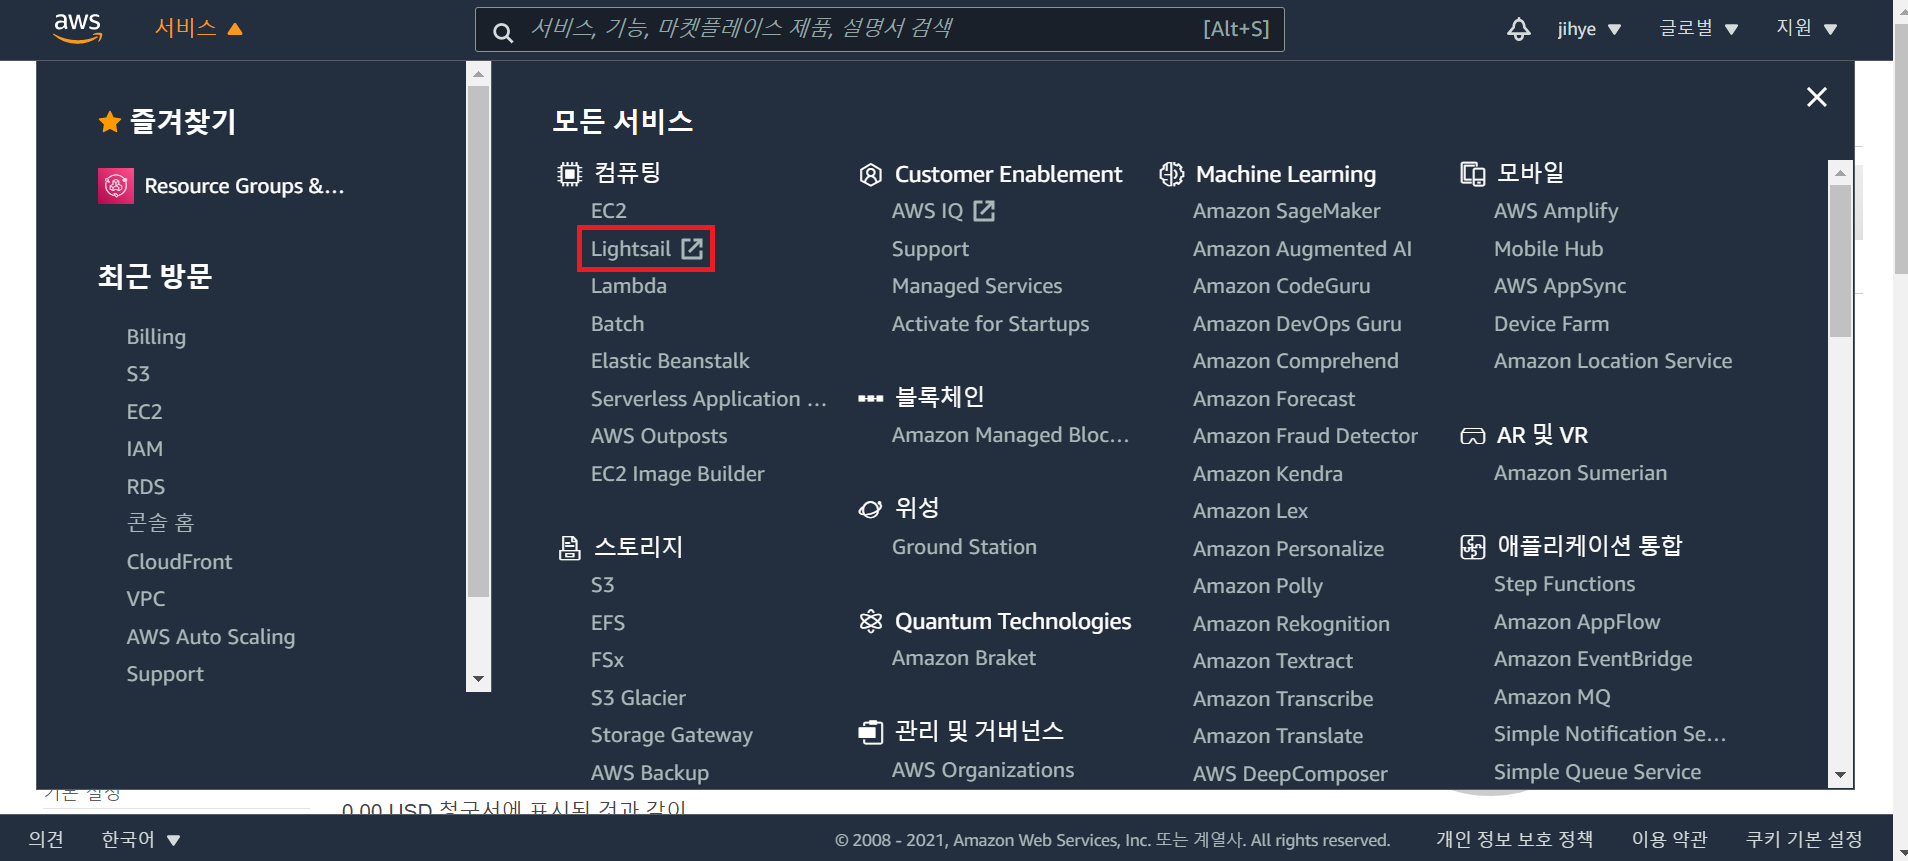Open VPC from recent visits
Image resolution: width=1908 pixels, height=861 pixels.
[x=145, y=599]
